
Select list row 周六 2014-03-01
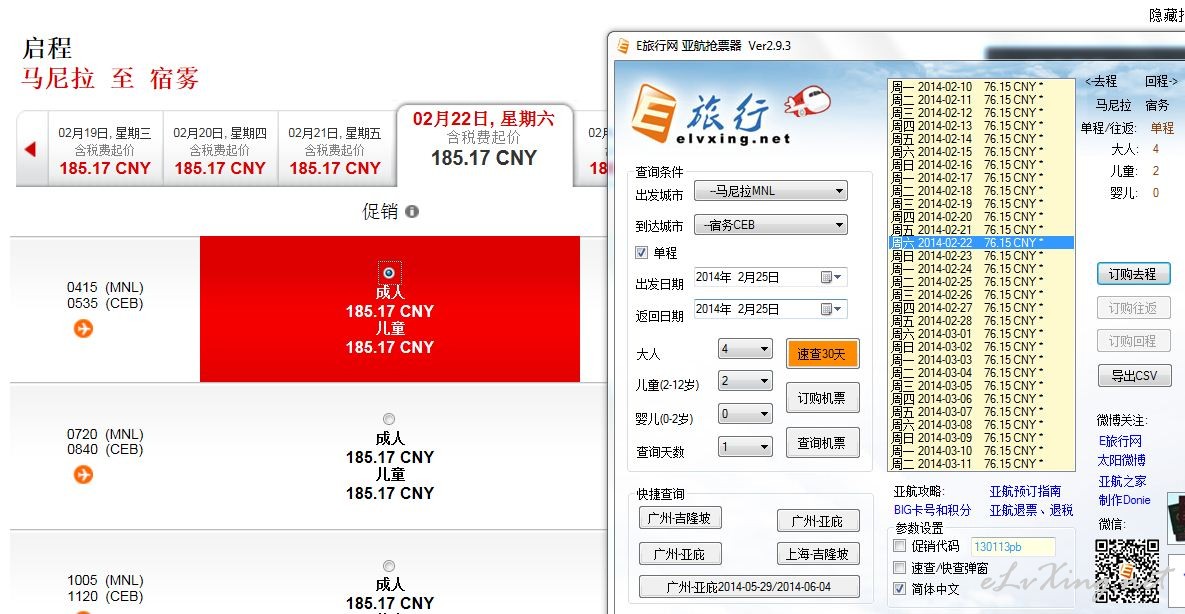click(x=980, y=333)
